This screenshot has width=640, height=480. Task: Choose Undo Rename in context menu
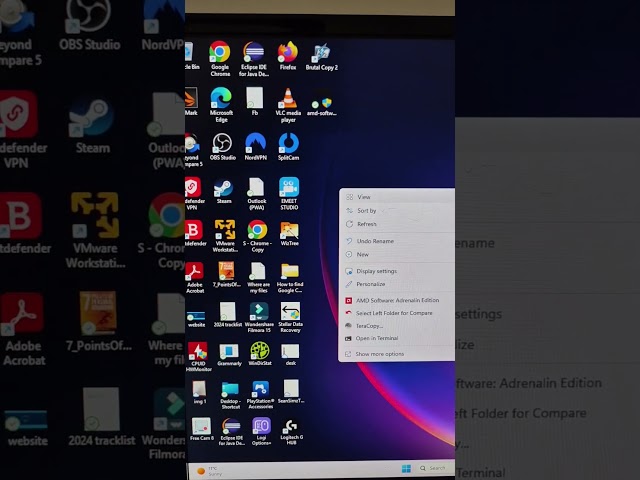click(397, 241)
